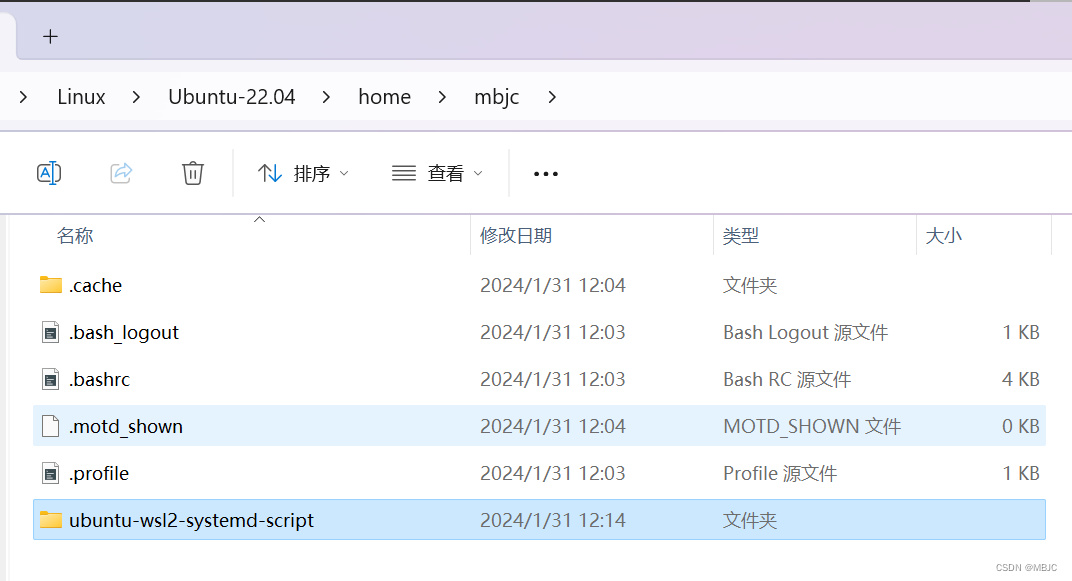The width and height of the screenshot is (1072, 581).
Task: Open the 查看 view dropdown
Action: [x=437, y=173]
